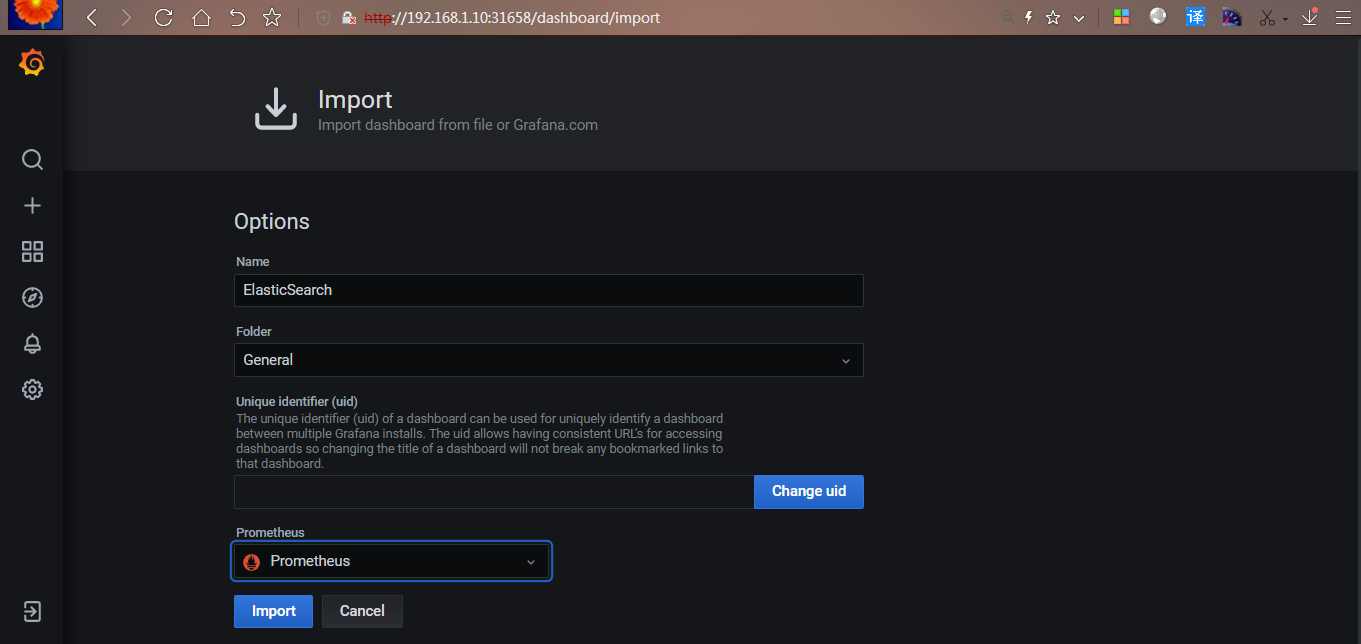Open the Create plus menu

coord(32,205)
